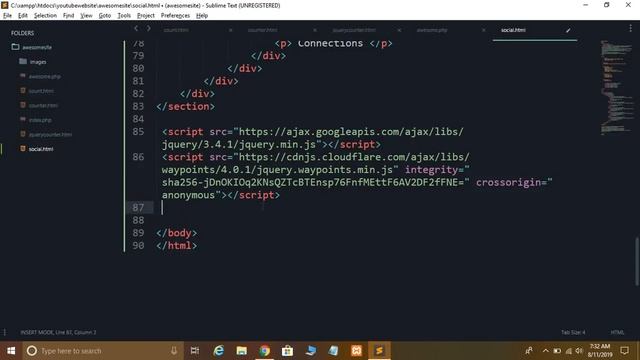Open the Find menu
This screenshot has height=360, width=640.
tap(68, 16)
